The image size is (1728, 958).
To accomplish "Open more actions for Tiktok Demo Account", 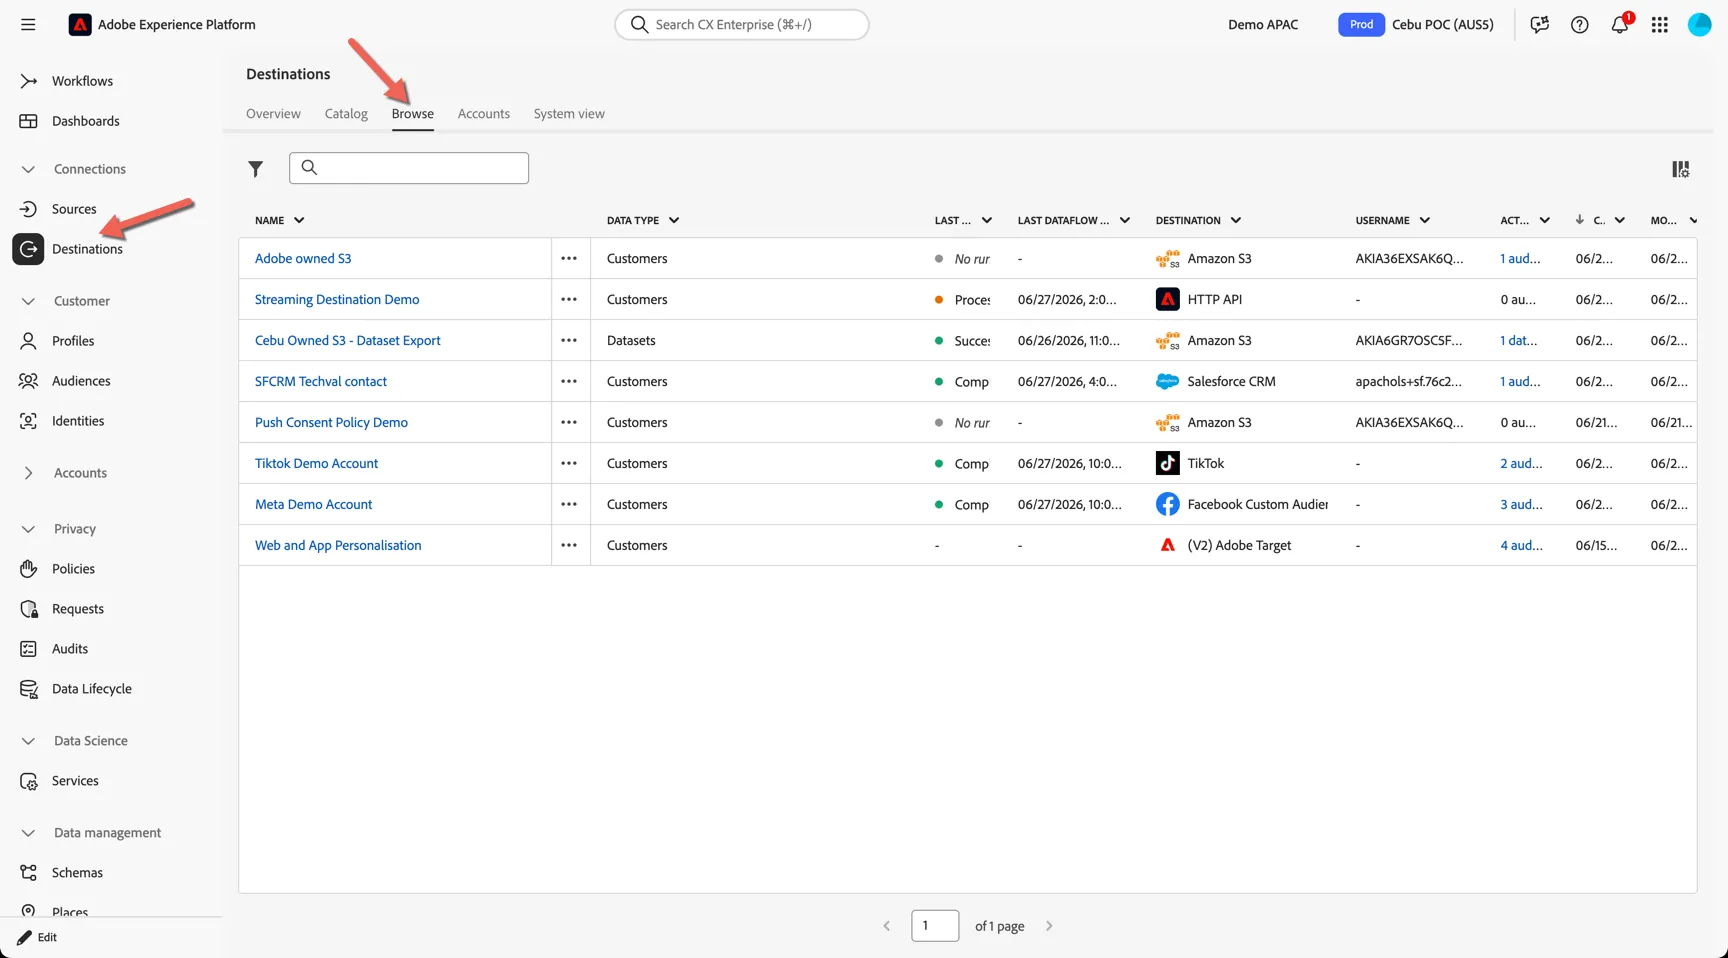I will click(x=569, y=463).
